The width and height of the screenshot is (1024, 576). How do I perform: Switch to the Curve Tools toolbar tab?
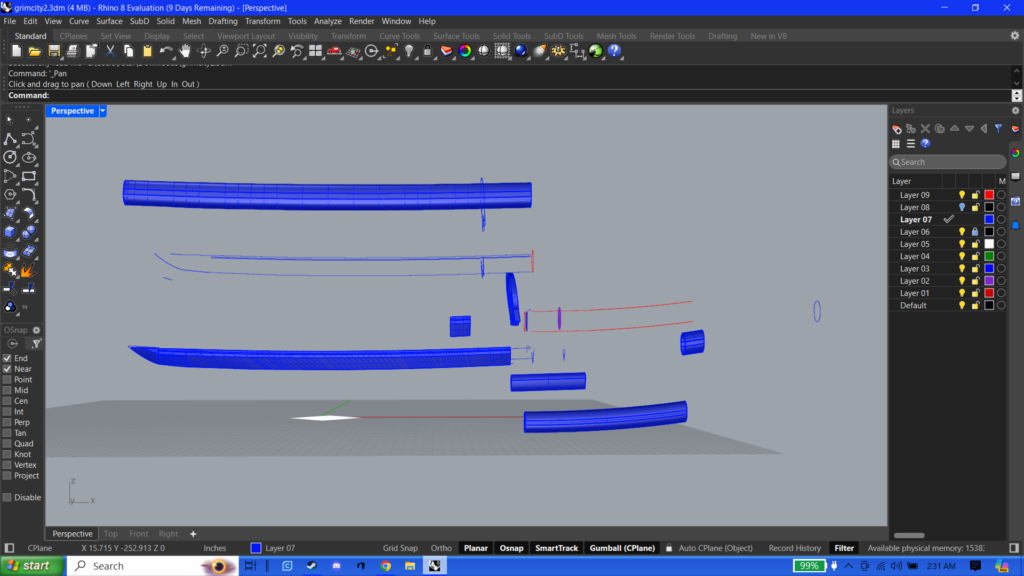click(399, 36)
